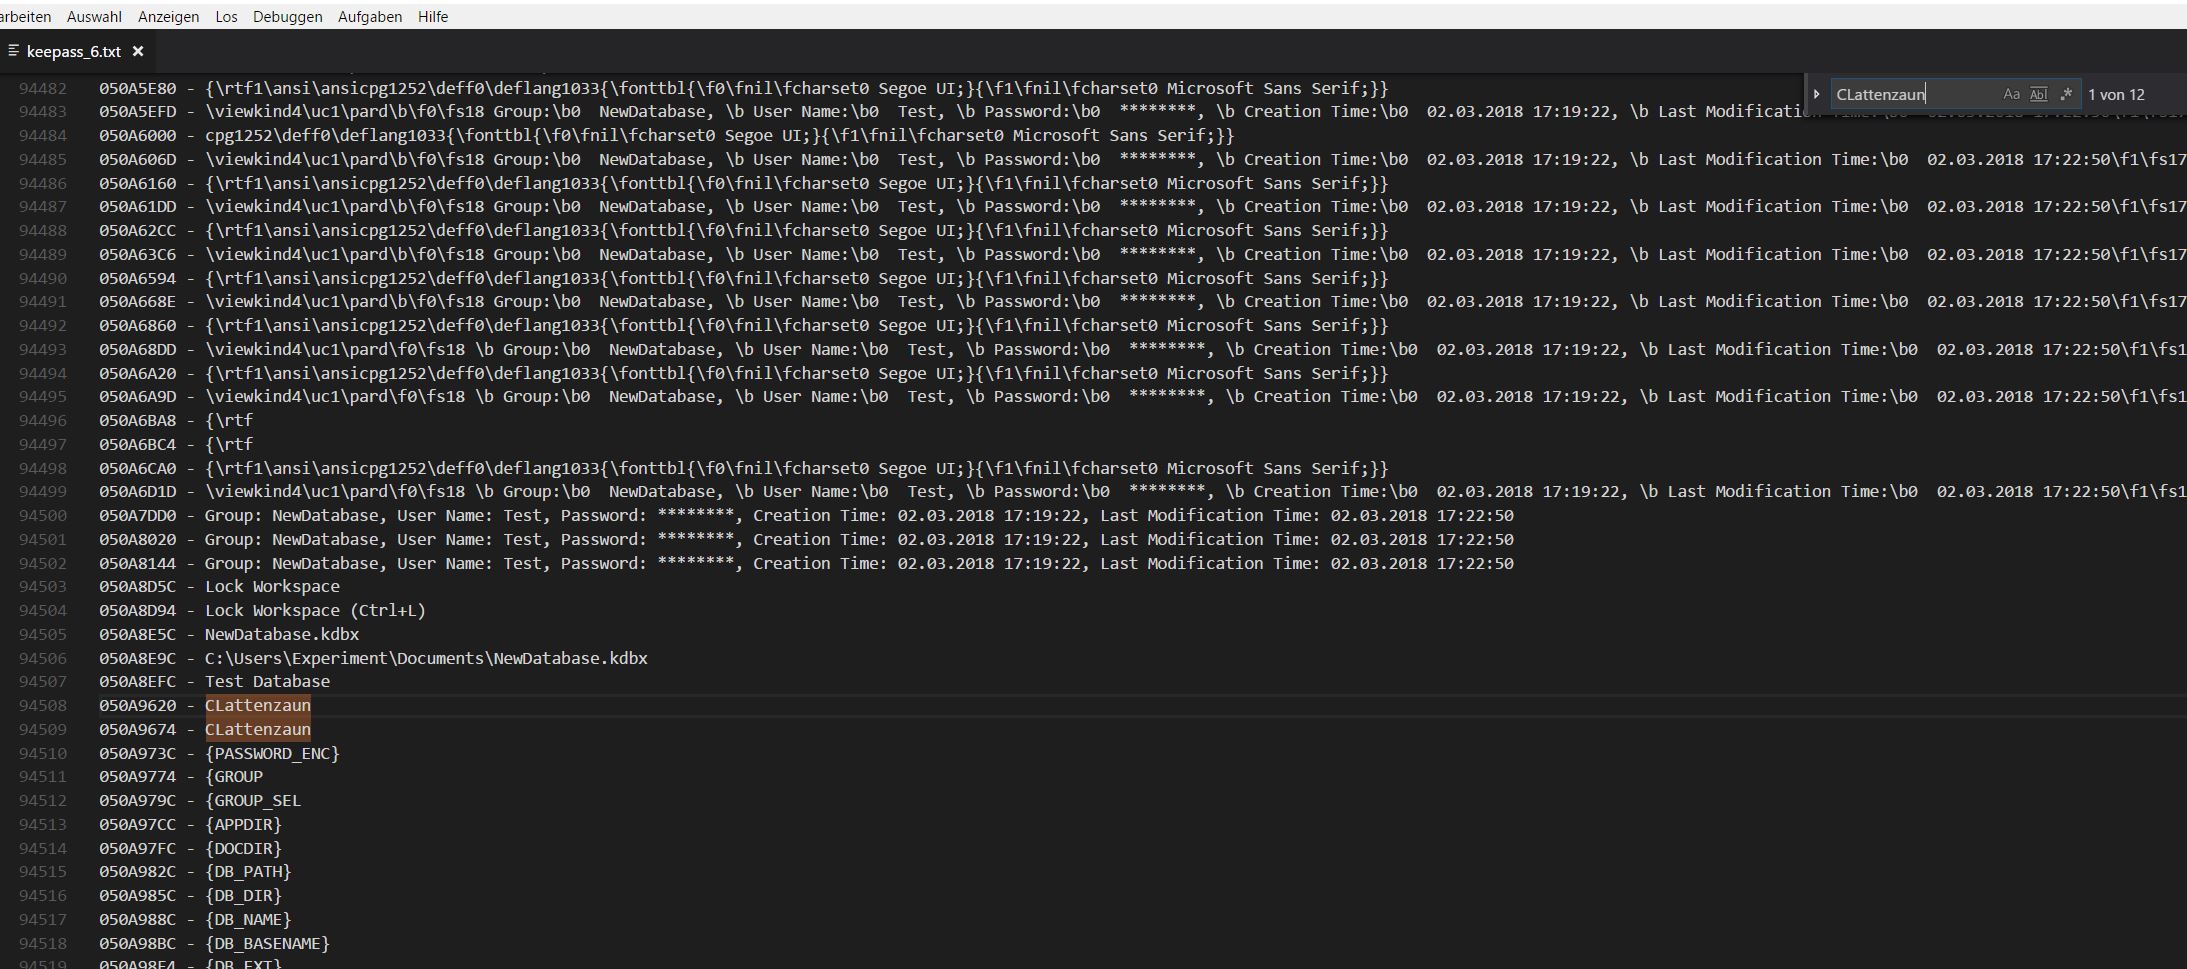
Task: Click the address 050A7DD0
Action: click(137, 515)
